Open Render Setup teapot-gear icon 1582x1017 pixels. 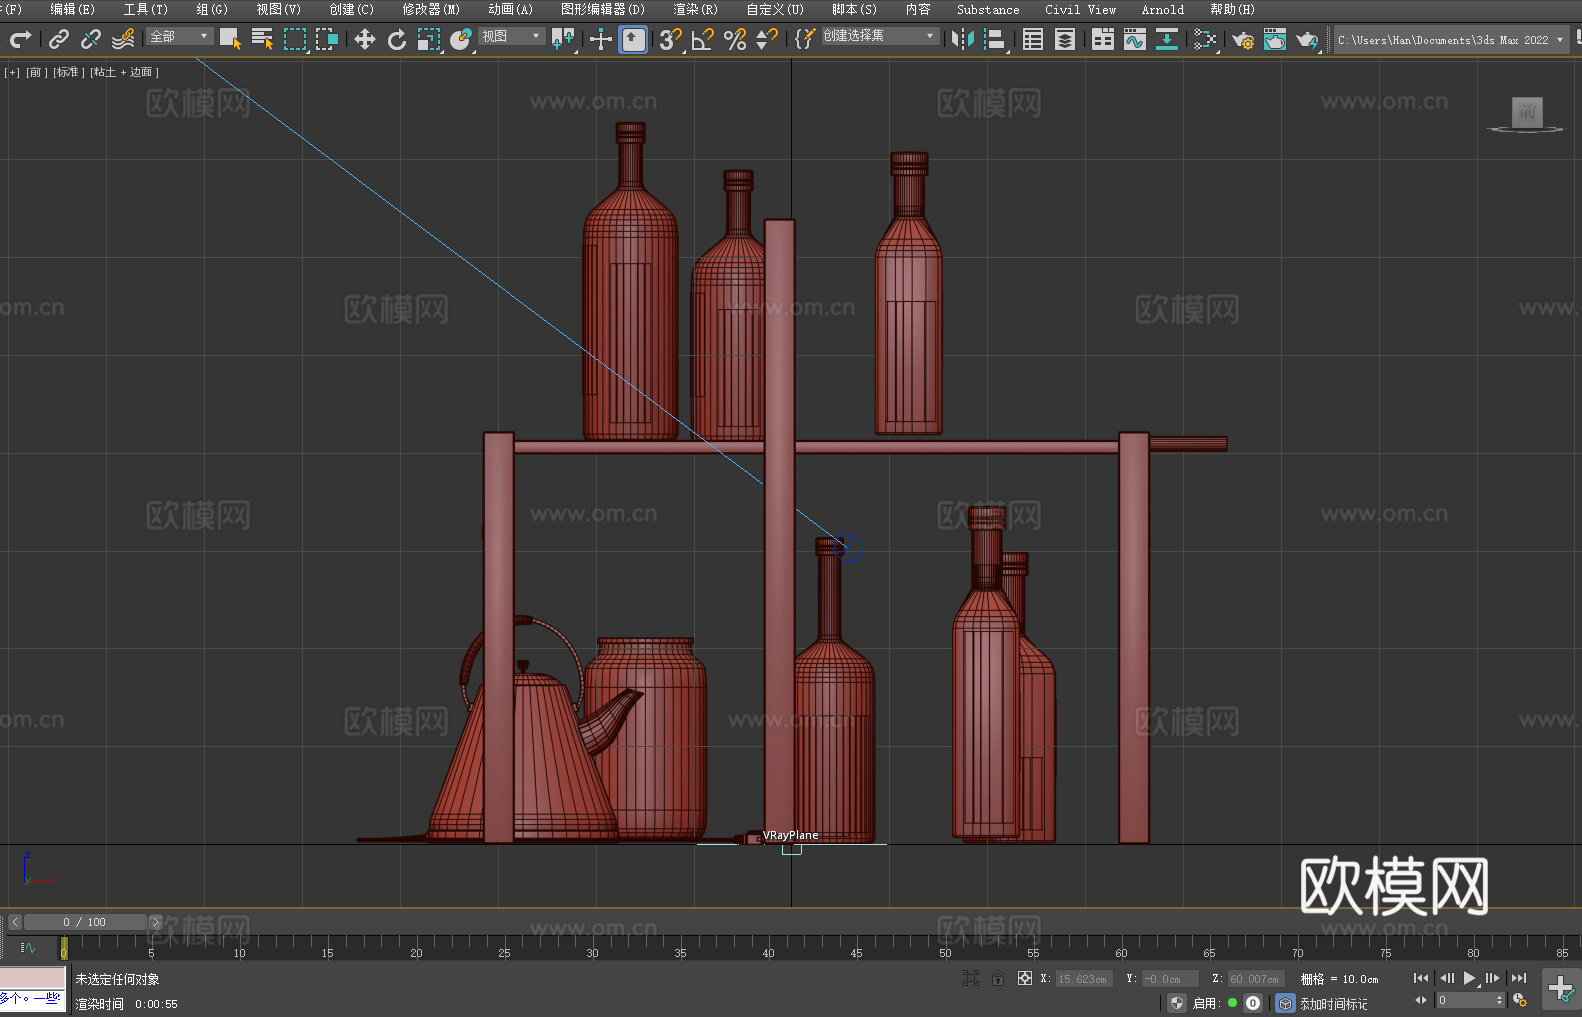[1243, 39]
